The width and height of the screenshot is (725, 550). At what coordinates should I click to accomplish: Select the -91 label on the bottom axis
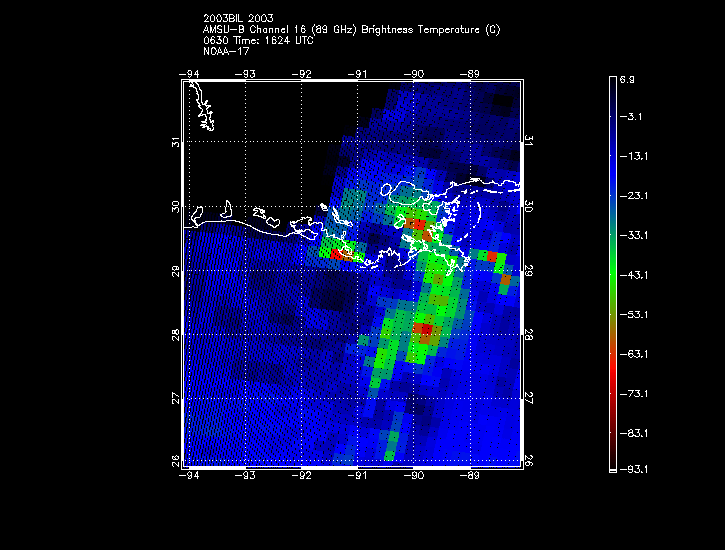point(357,476)
